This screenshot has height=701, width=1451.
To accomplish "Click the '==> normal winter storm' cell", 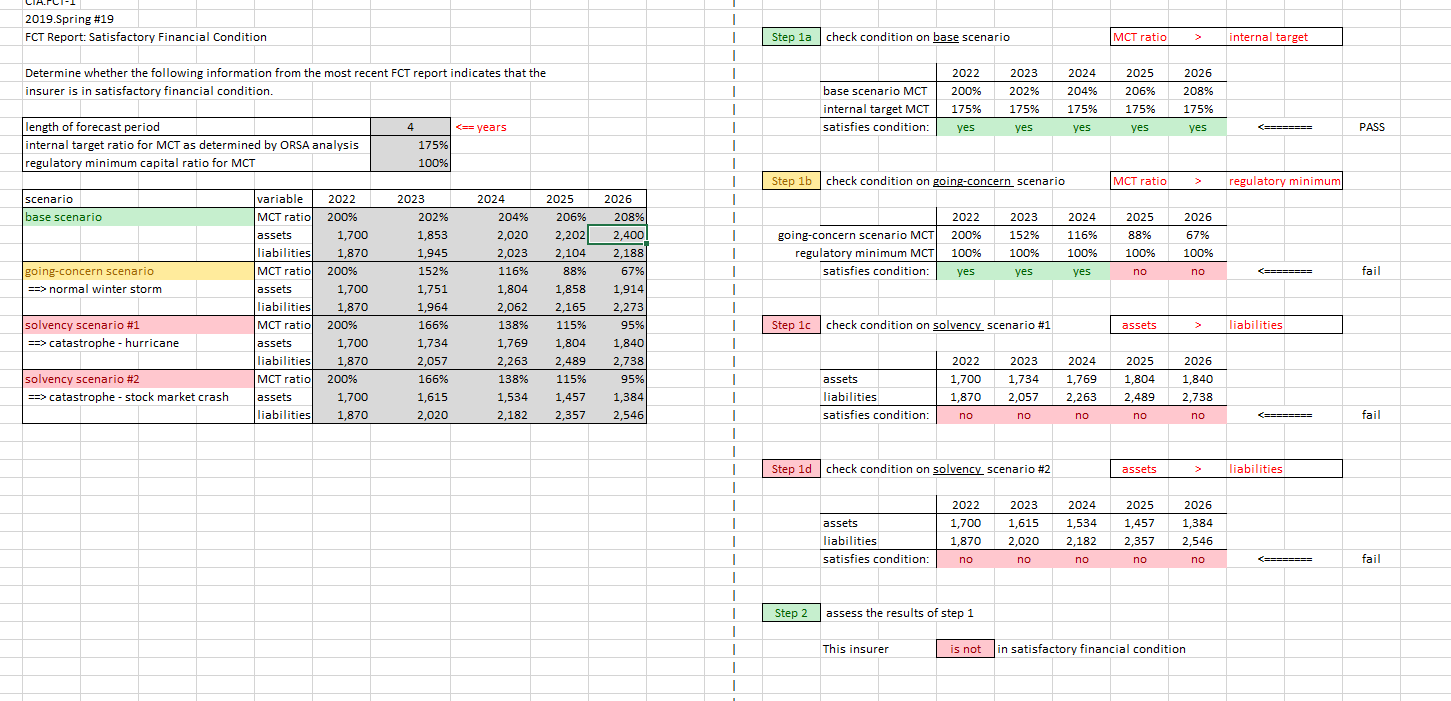I will [139, 289].
